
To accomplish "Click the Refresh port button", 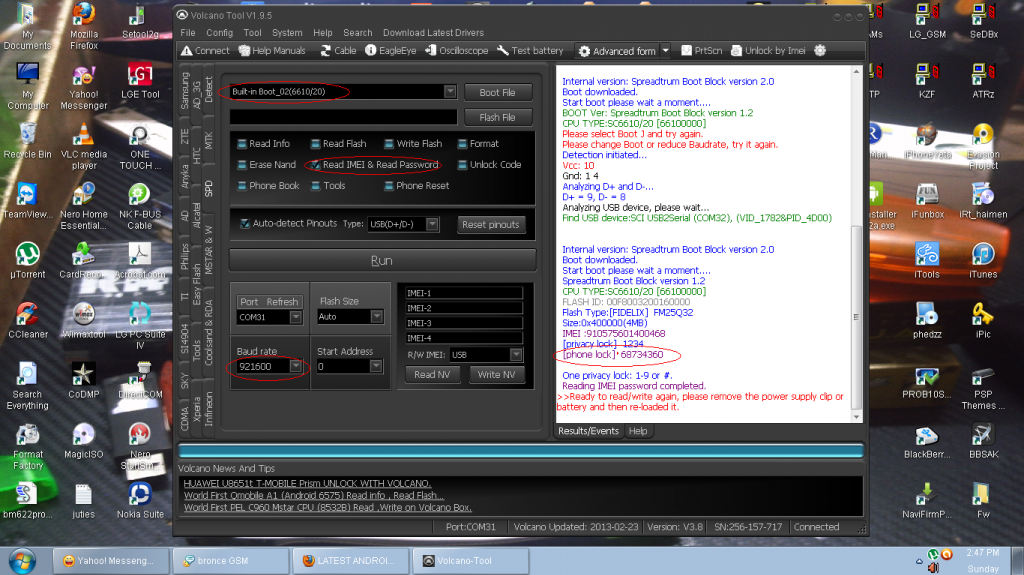I will pyautogui.click(x=282, y=302).
